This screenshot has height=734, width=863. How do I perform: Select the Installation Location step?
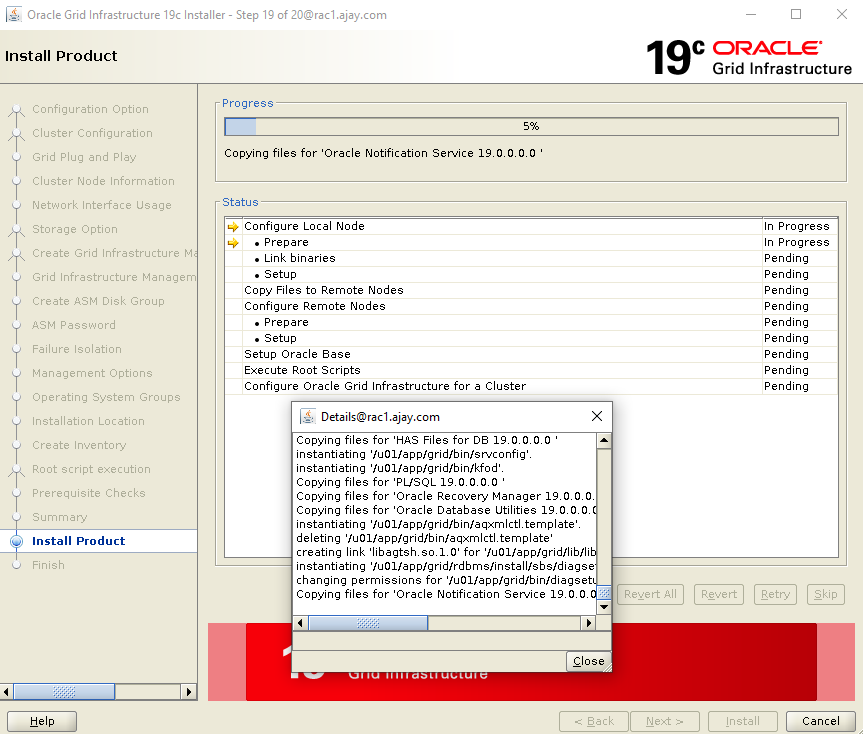[x=88, y=421]
